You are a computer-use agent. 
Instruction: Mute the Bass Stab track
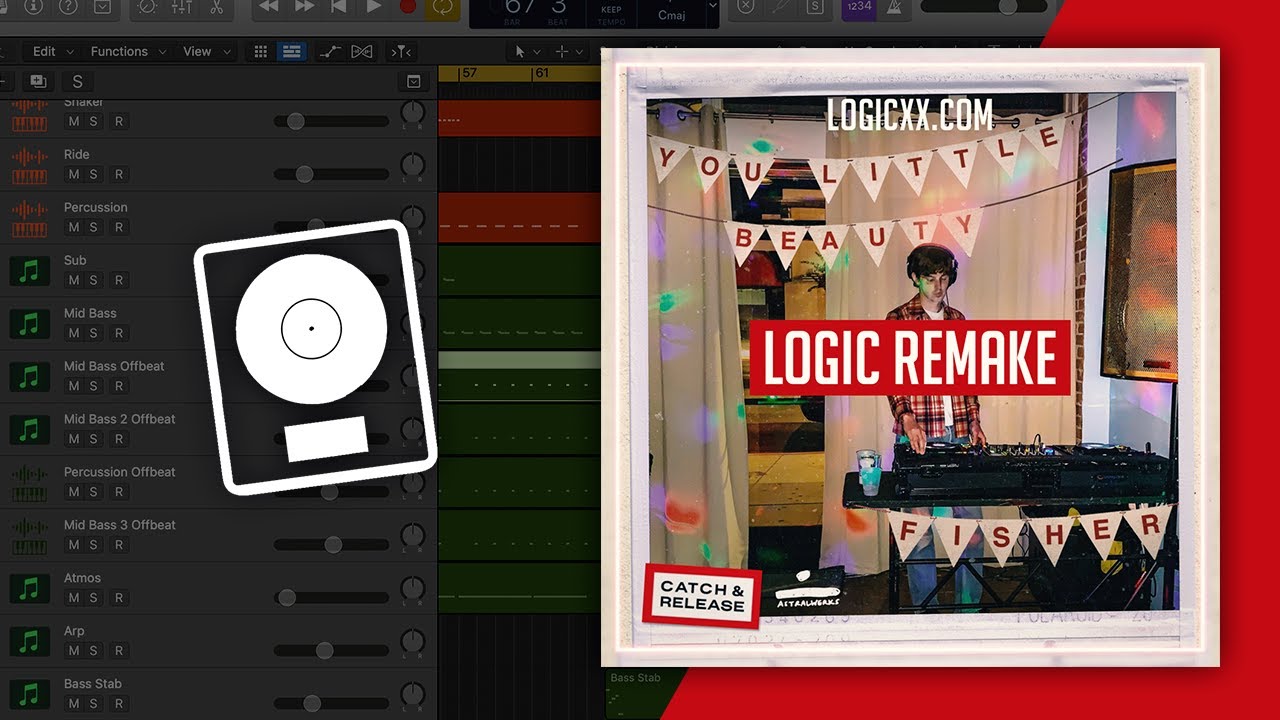coord(73,704)
